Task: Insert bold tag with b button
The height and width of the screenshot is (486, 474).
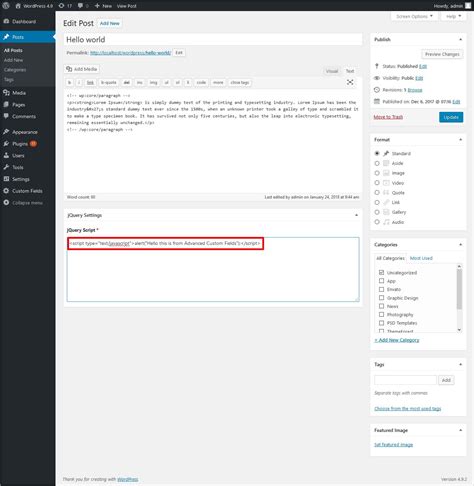Action: coord(69,82)
